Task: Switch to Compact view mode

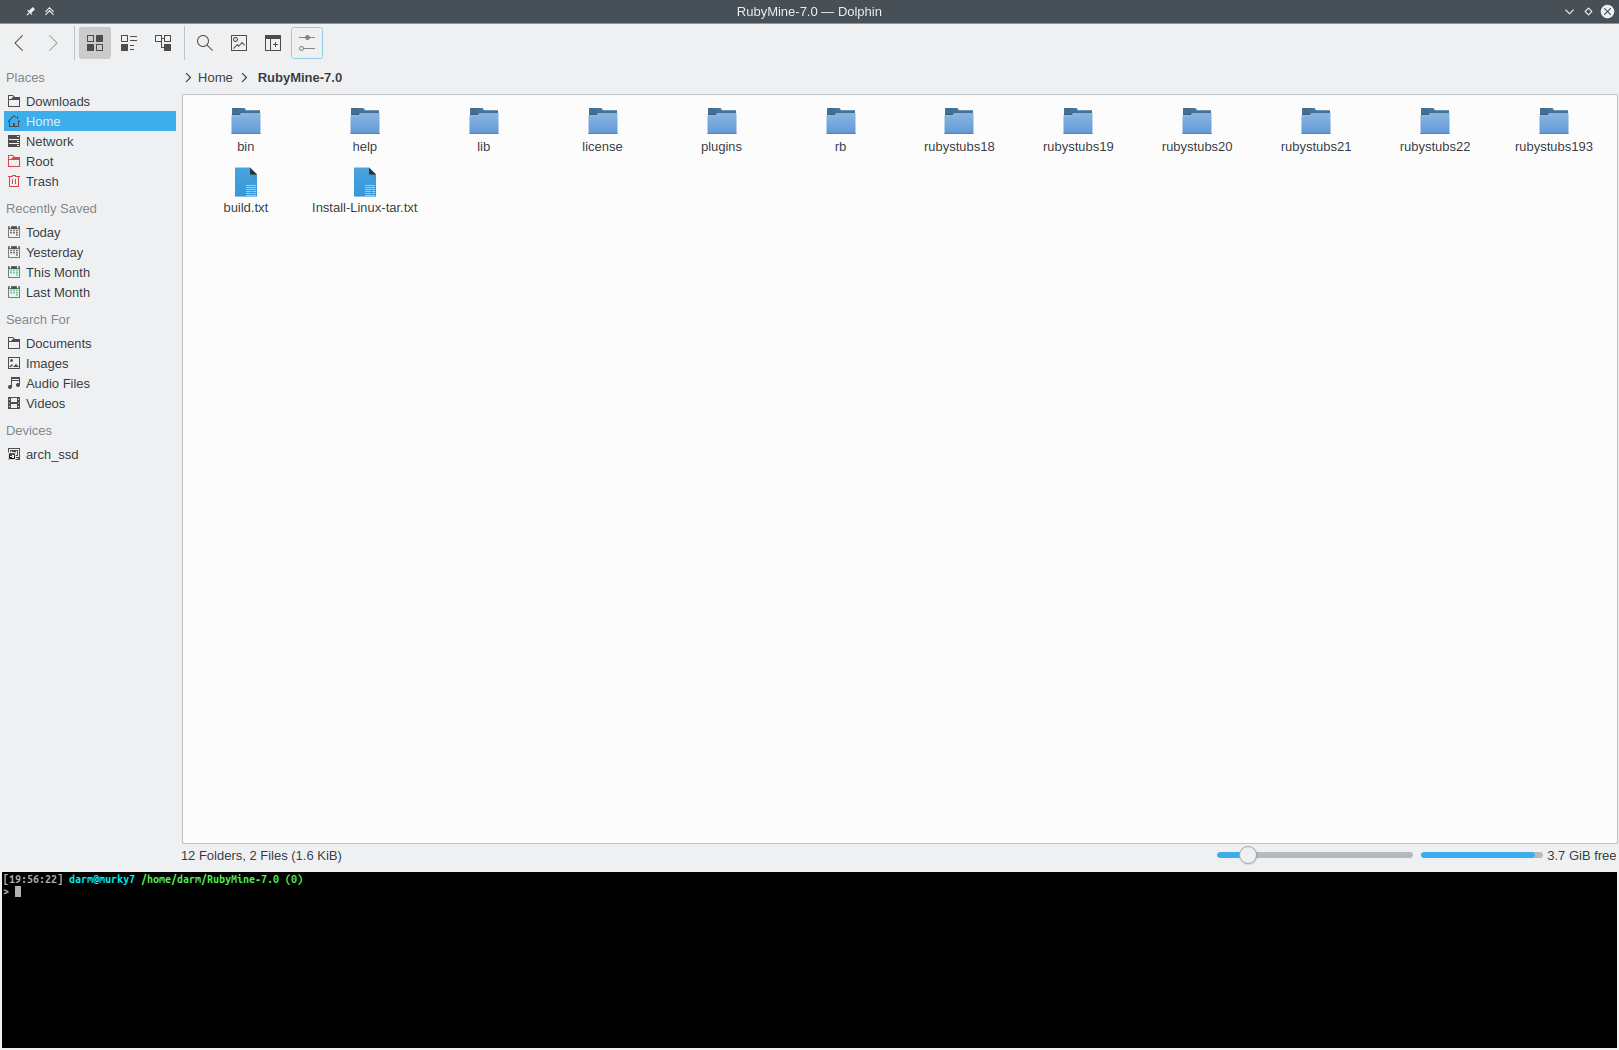Action: 129,43
